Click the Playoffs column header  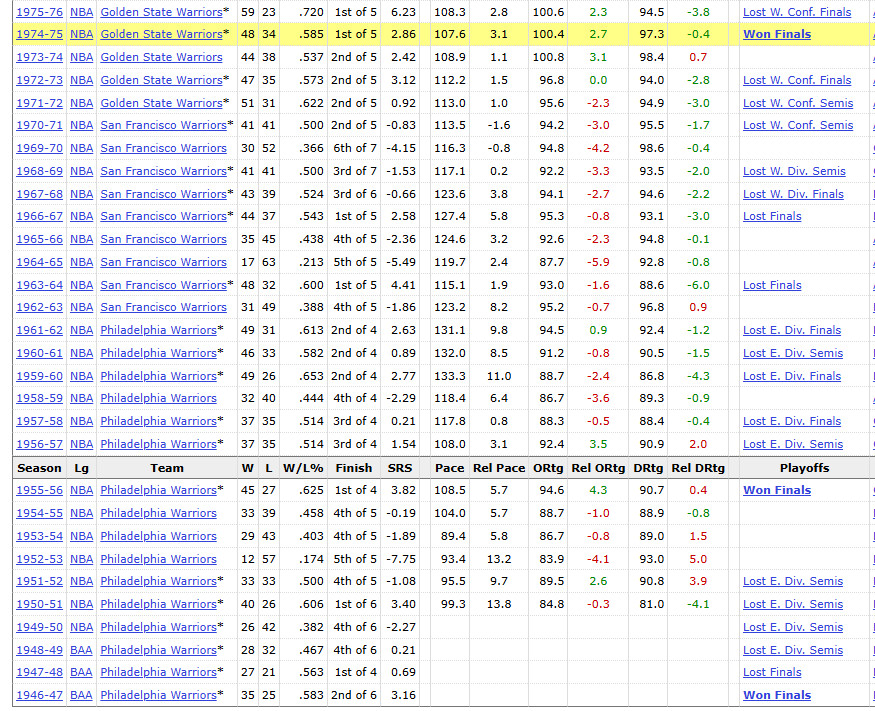[804, 468]
